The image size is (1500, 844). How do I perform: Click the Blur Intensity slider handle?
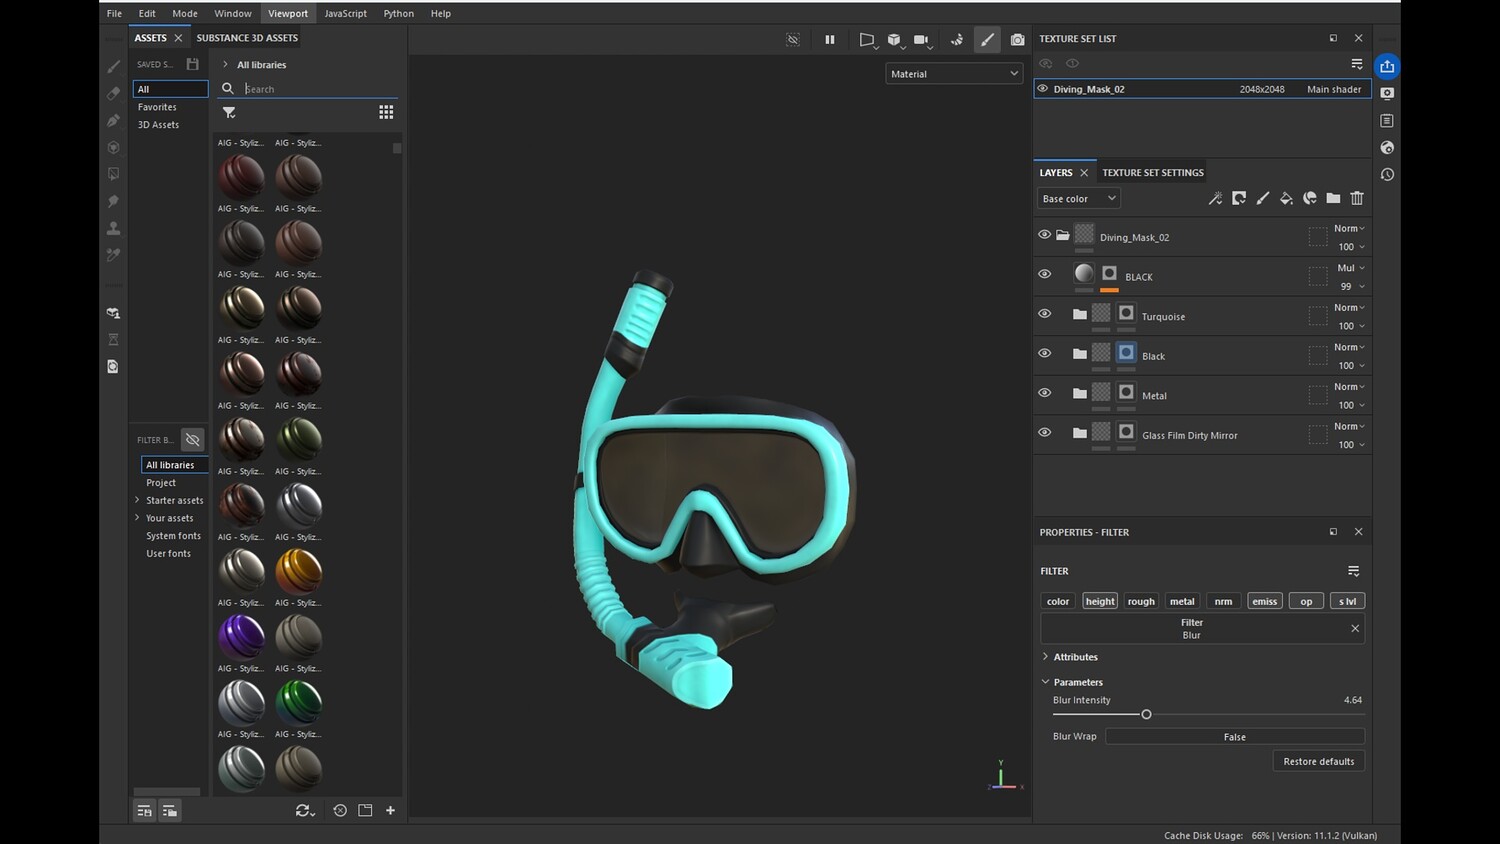point(1146,715)
